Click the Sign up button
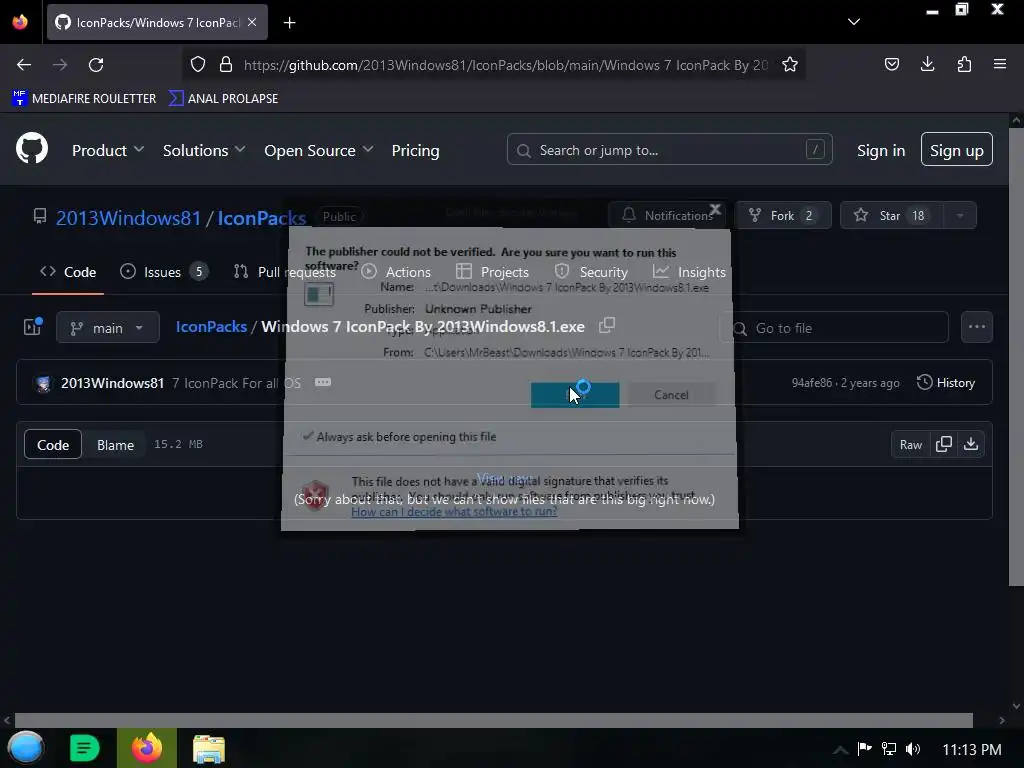1024x768 pixels. click(x=957, y=150)
